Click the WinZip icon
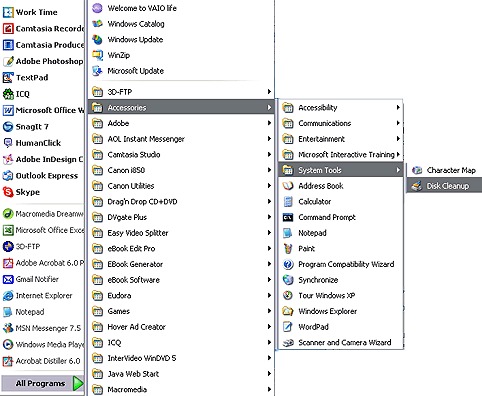This screenshot has height=396, width=482. click(x=97, y=55)
